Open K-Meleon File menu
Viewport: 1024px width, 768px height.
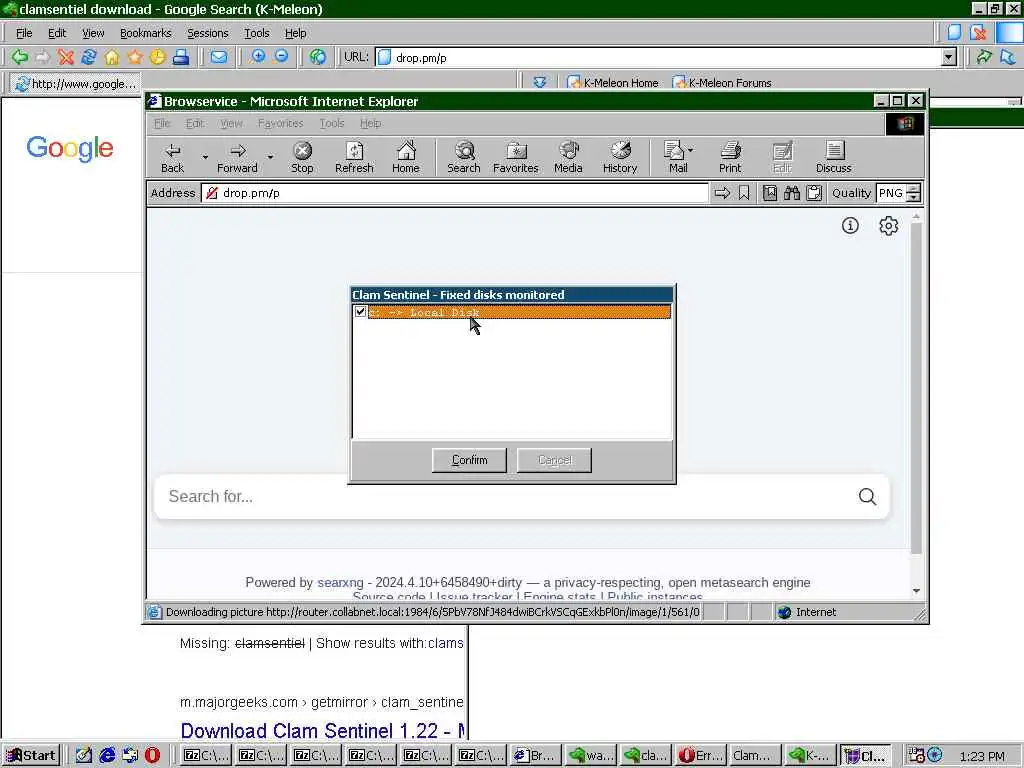pyautogui.click(x=24, y=33)
